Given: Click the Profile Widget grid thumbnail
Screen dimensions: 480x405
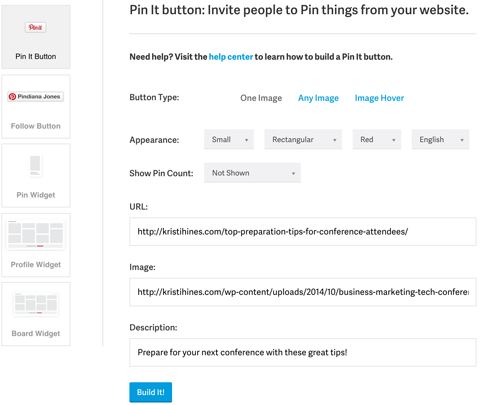Looking at the screenshot, I should [35, 235].
